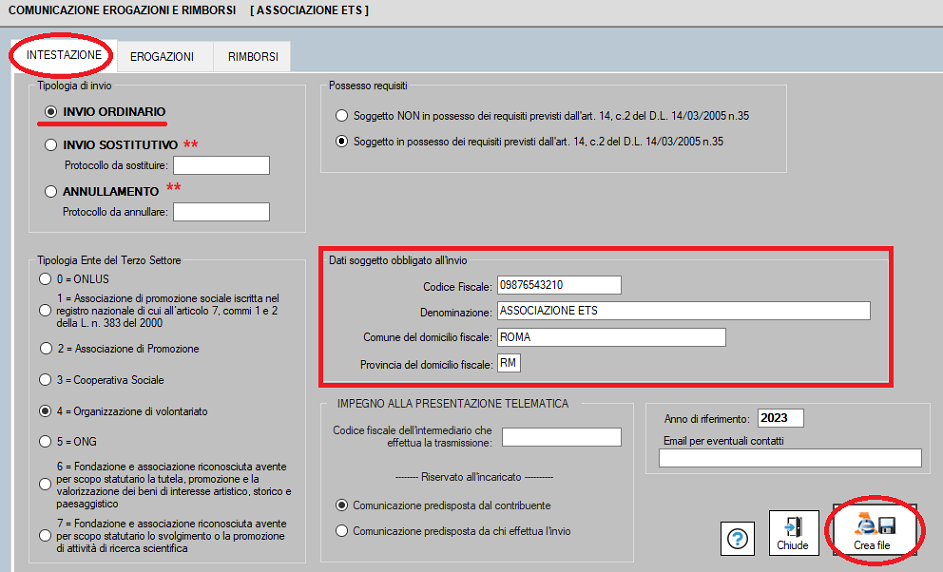The width and height of the screenshot is (943, 572).
Task: Click the 'Anno di riferimento:' label
Action: coord(707,419)
